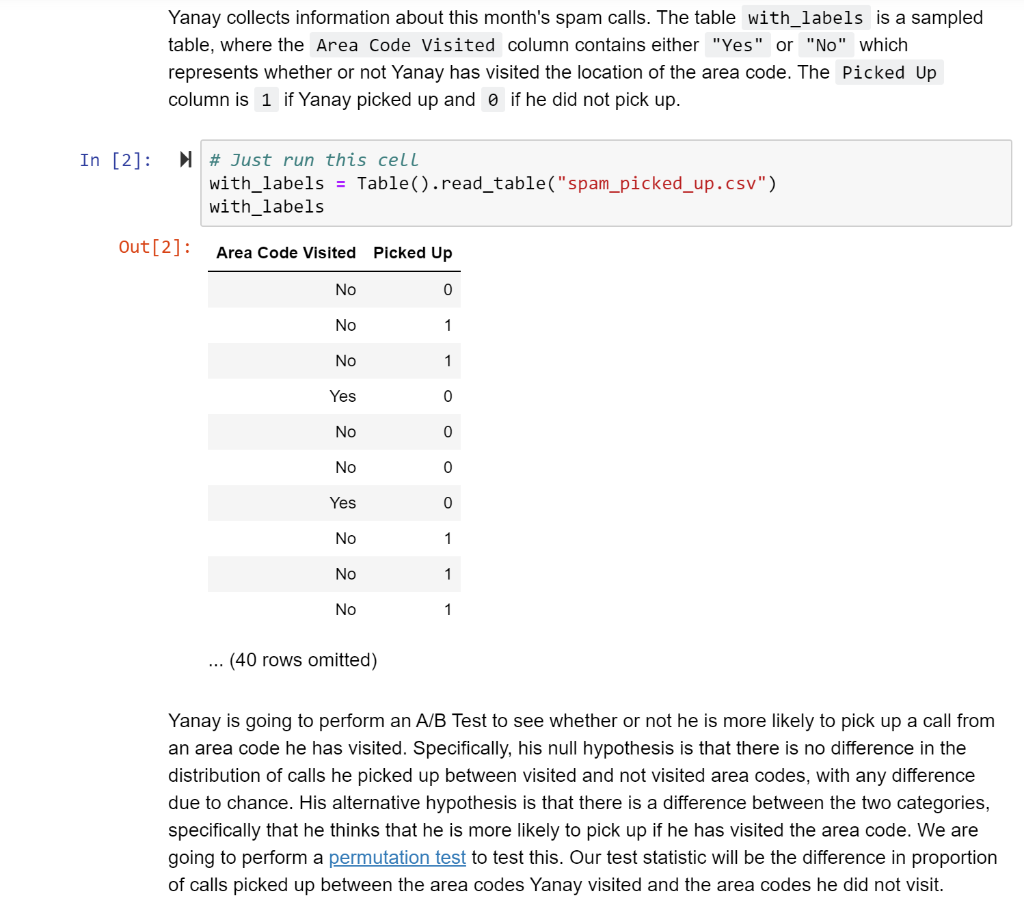Click the run-cell arrow icon beside In [2]
The image size is (1024, 911).
click(185, 158)
